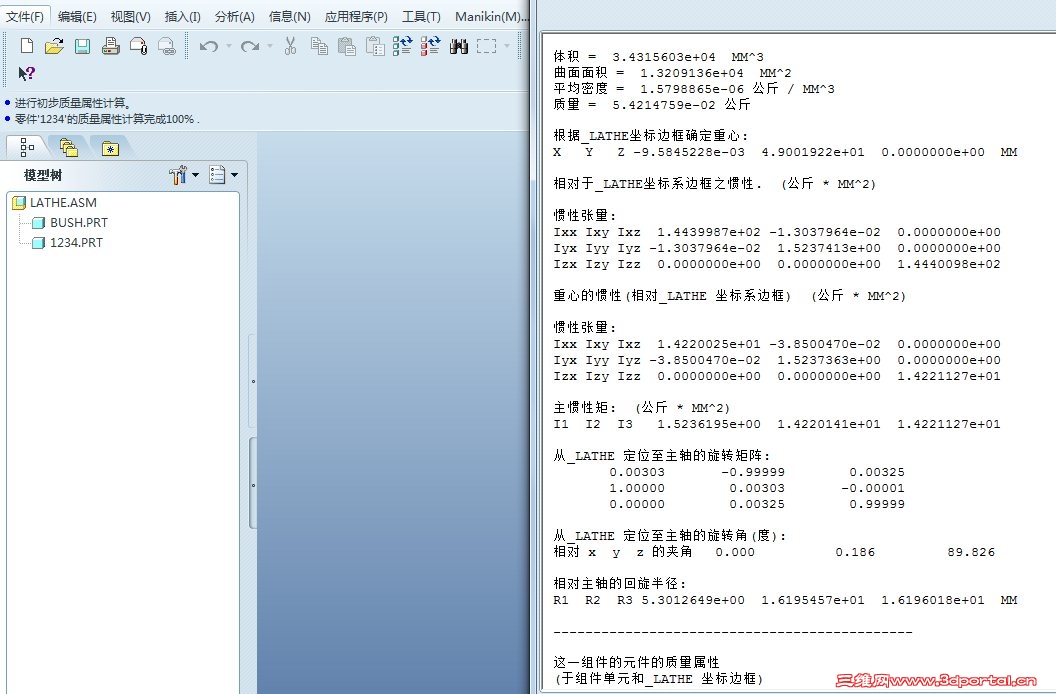This screenshot has height=694, width=1056.
Task: Click the model tree Settings hammer icon
Action: [x=178, y=175]
